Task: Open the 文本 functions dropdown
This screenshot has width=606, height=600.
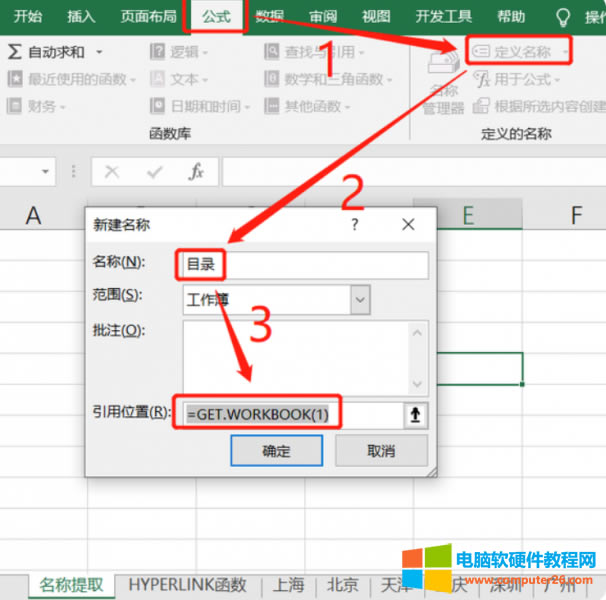Action: 179,79
